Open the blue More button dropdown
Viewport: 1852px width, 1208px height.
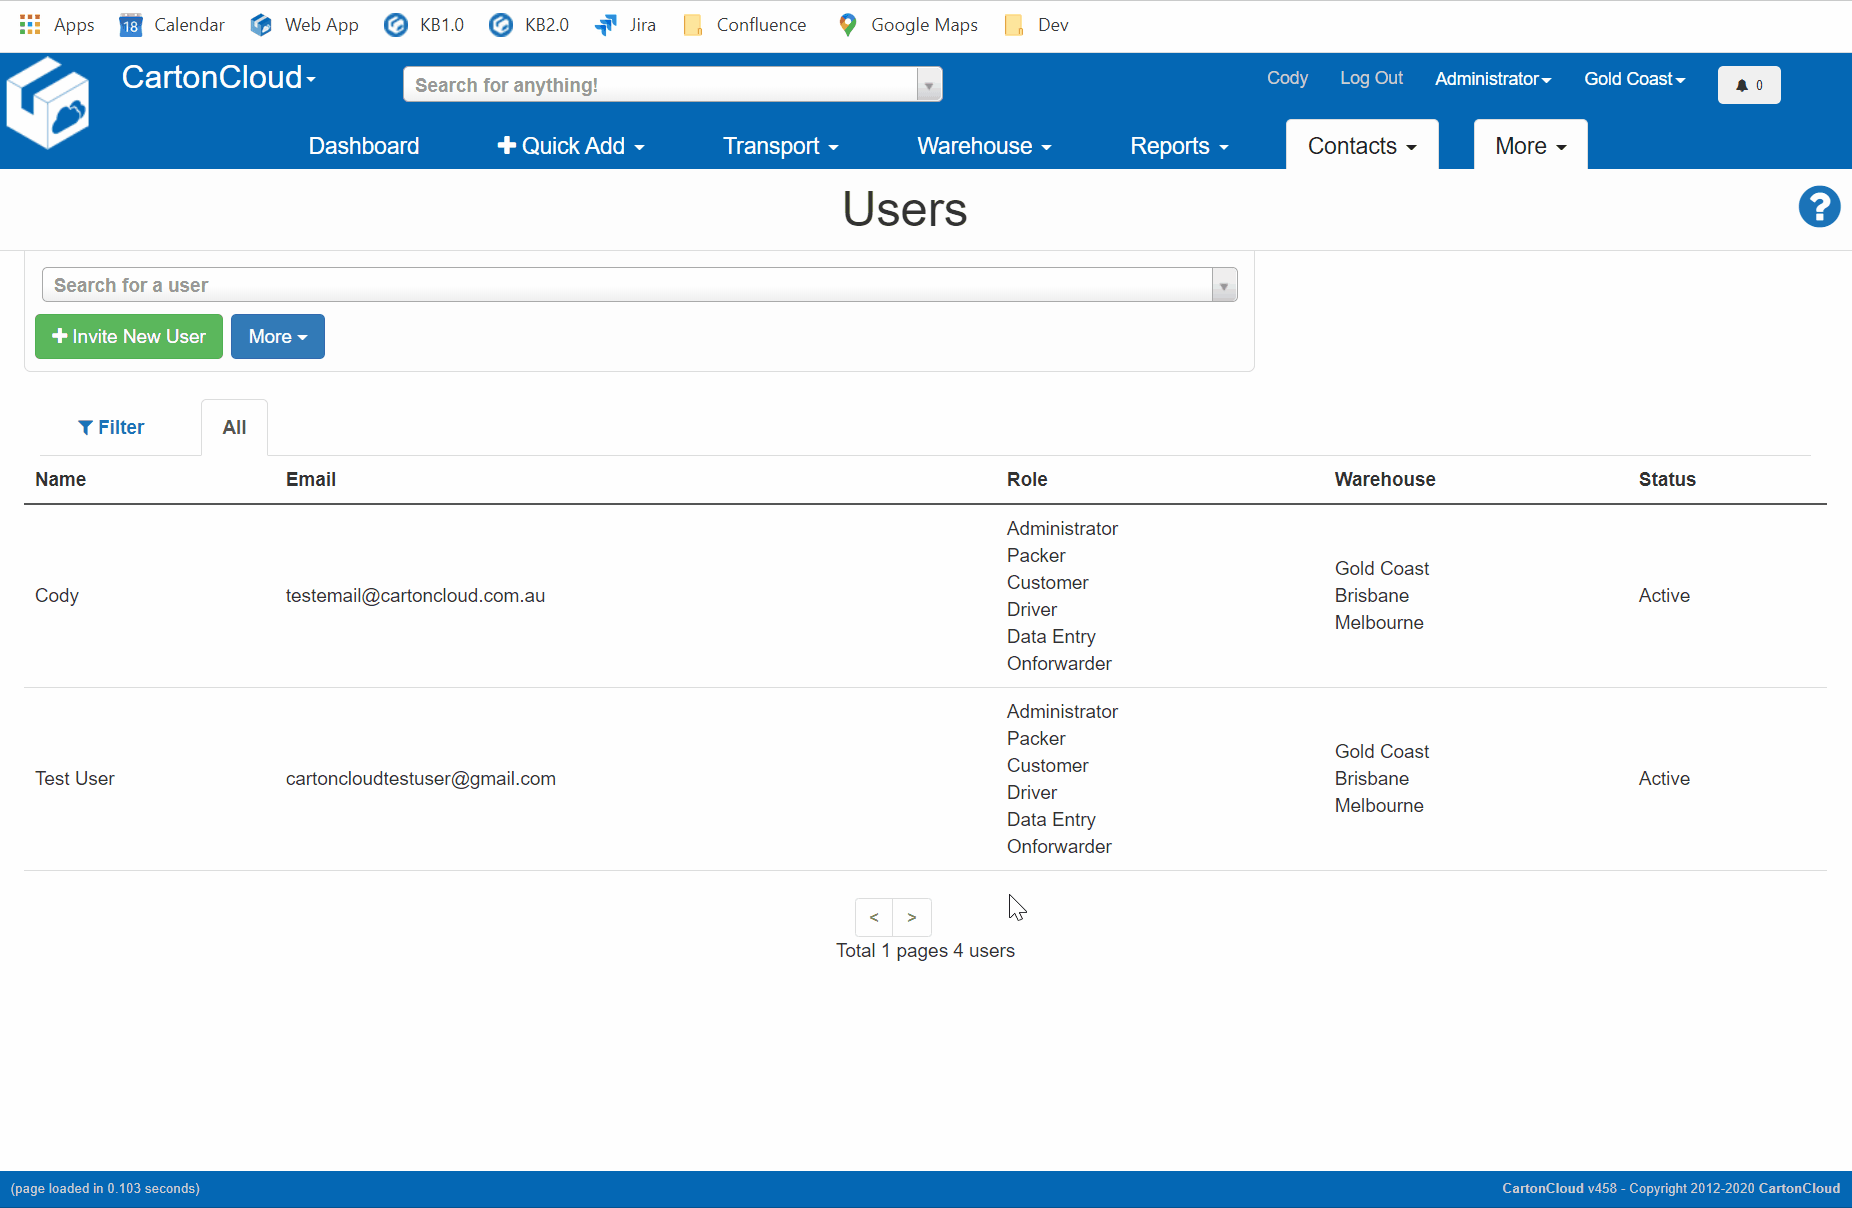coord(277,337)
